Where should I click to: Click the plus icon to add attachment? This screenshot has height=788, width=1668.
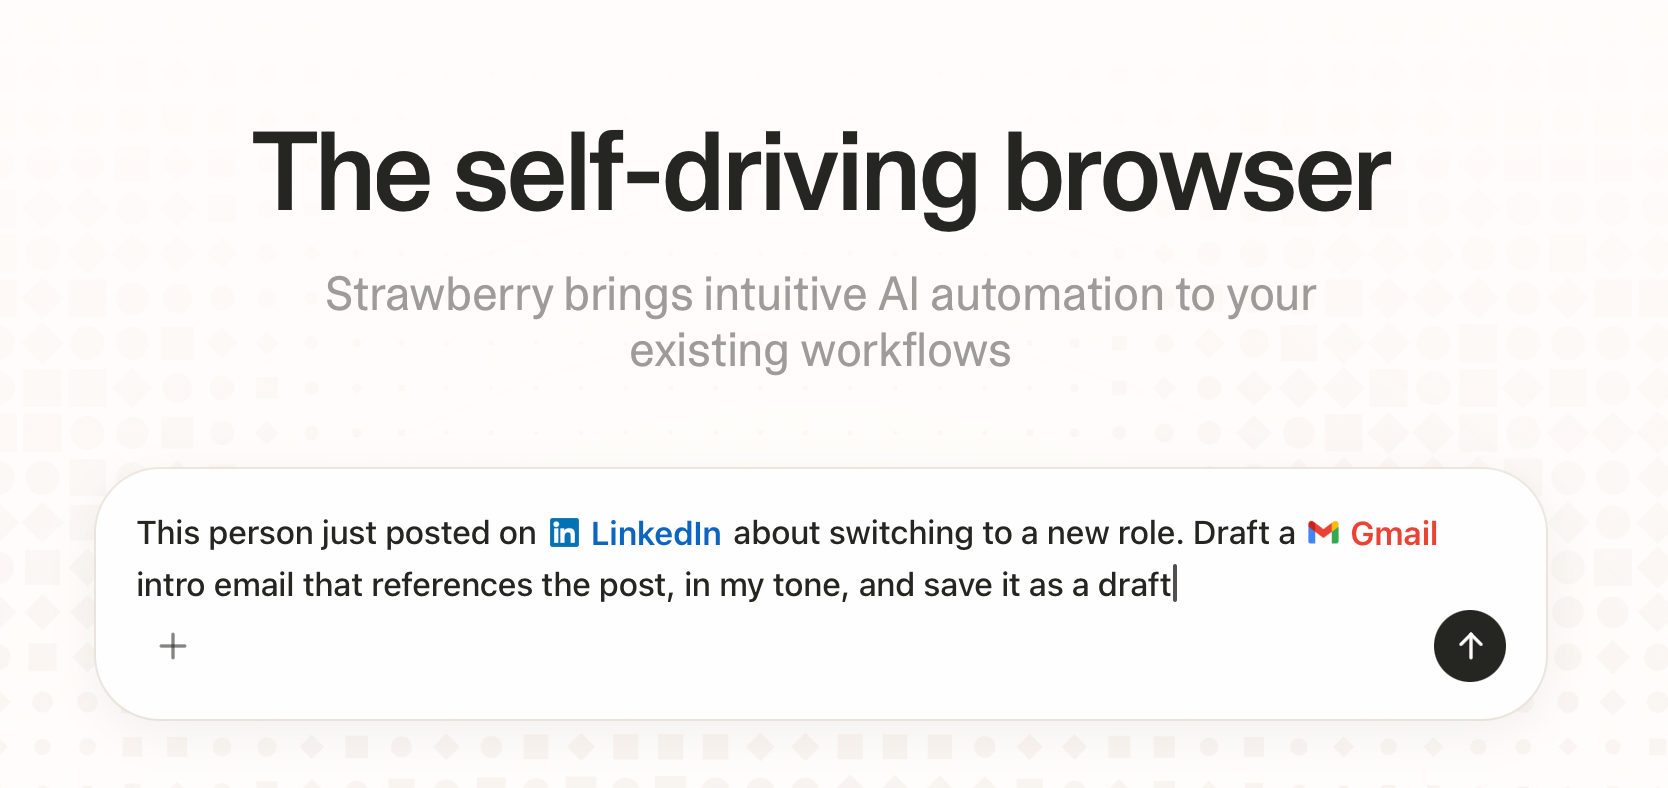[x=173, y=646]
